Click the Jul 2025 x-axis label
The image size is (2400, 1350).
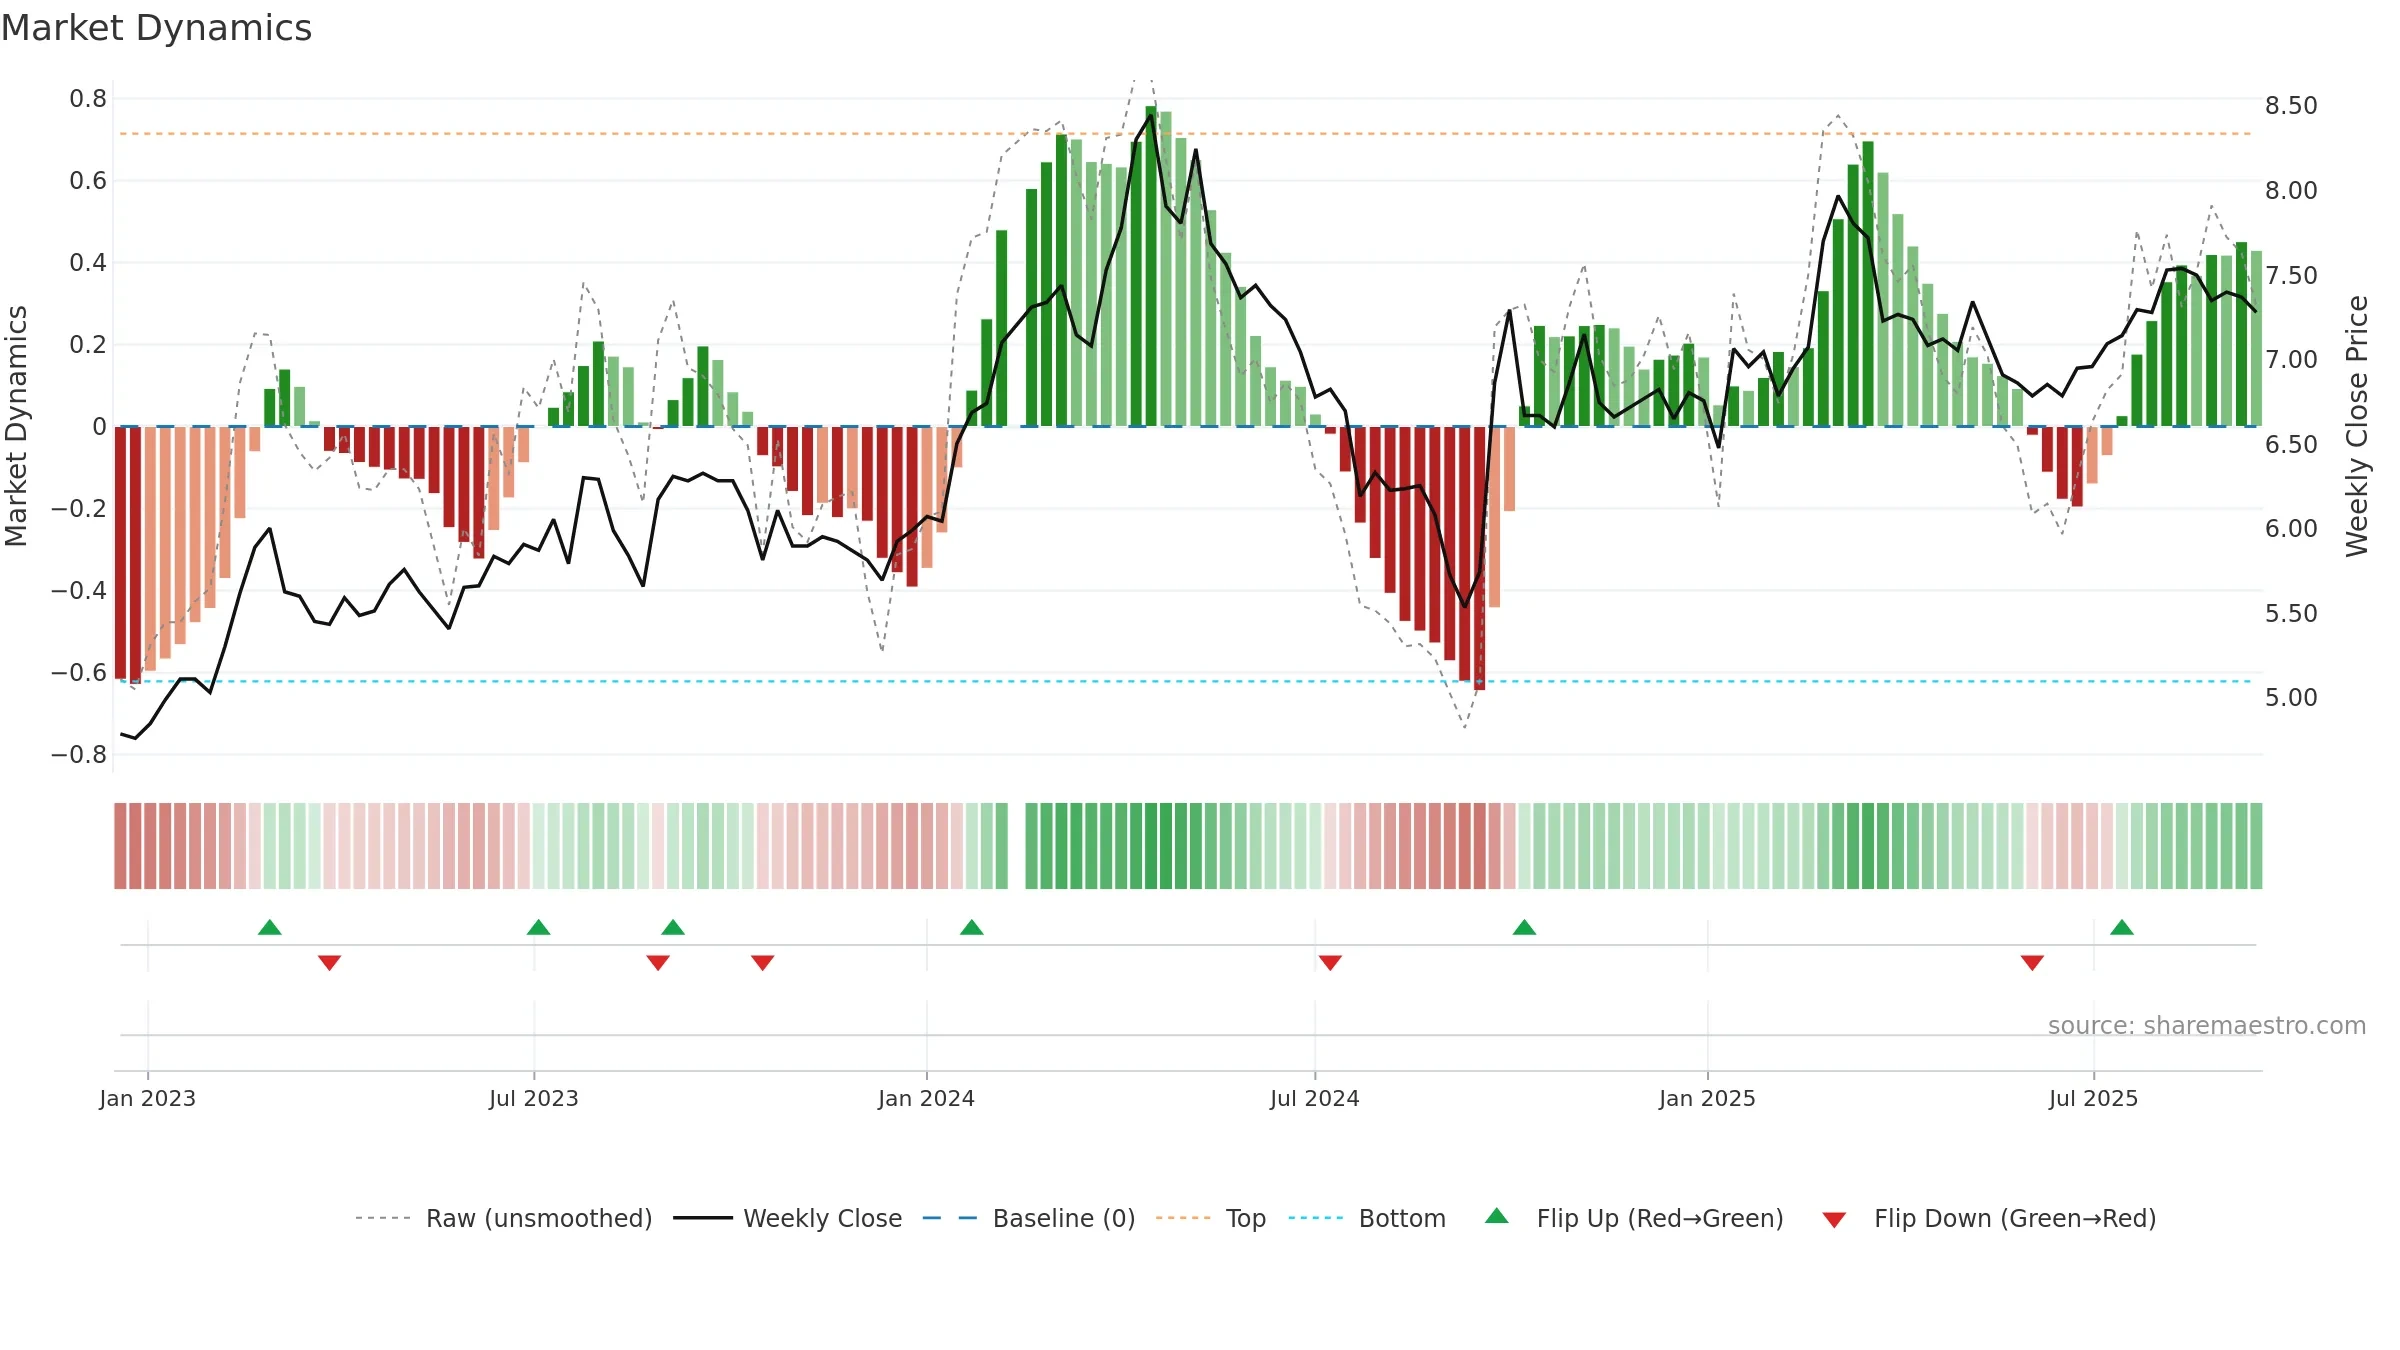click(2094, 1098)
